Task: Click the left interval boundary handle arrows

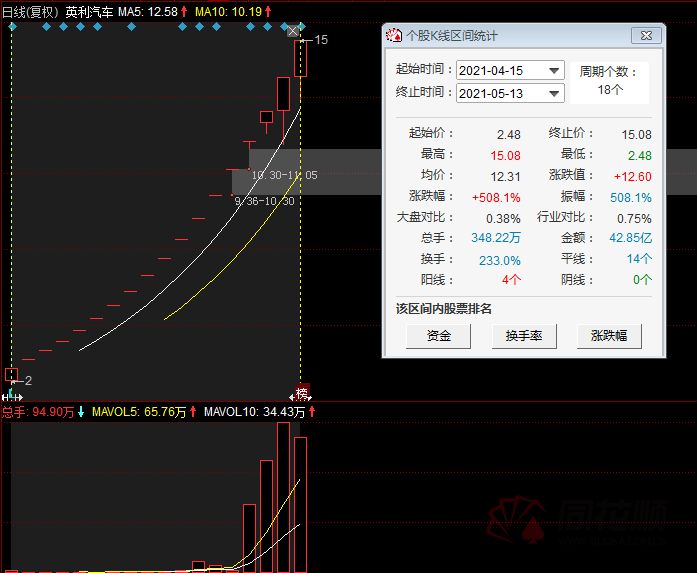Action: click(x=12, y=396)
